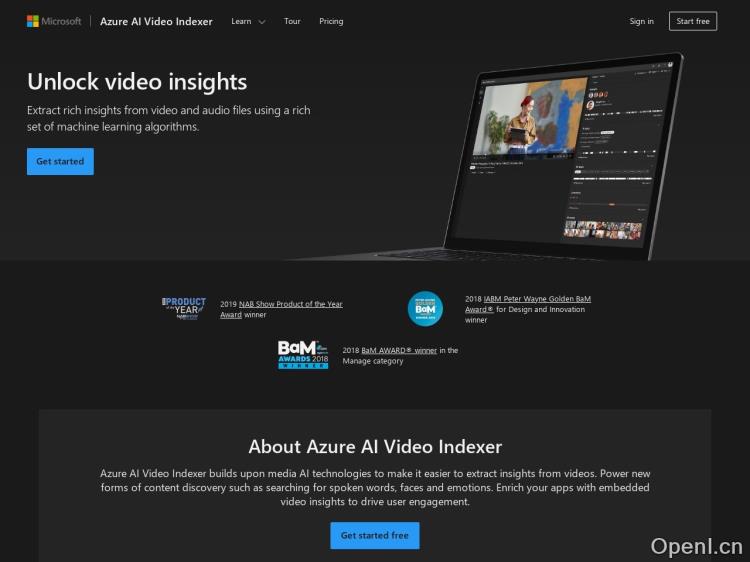Expand the Learn dropdown menu

point(241,21)
